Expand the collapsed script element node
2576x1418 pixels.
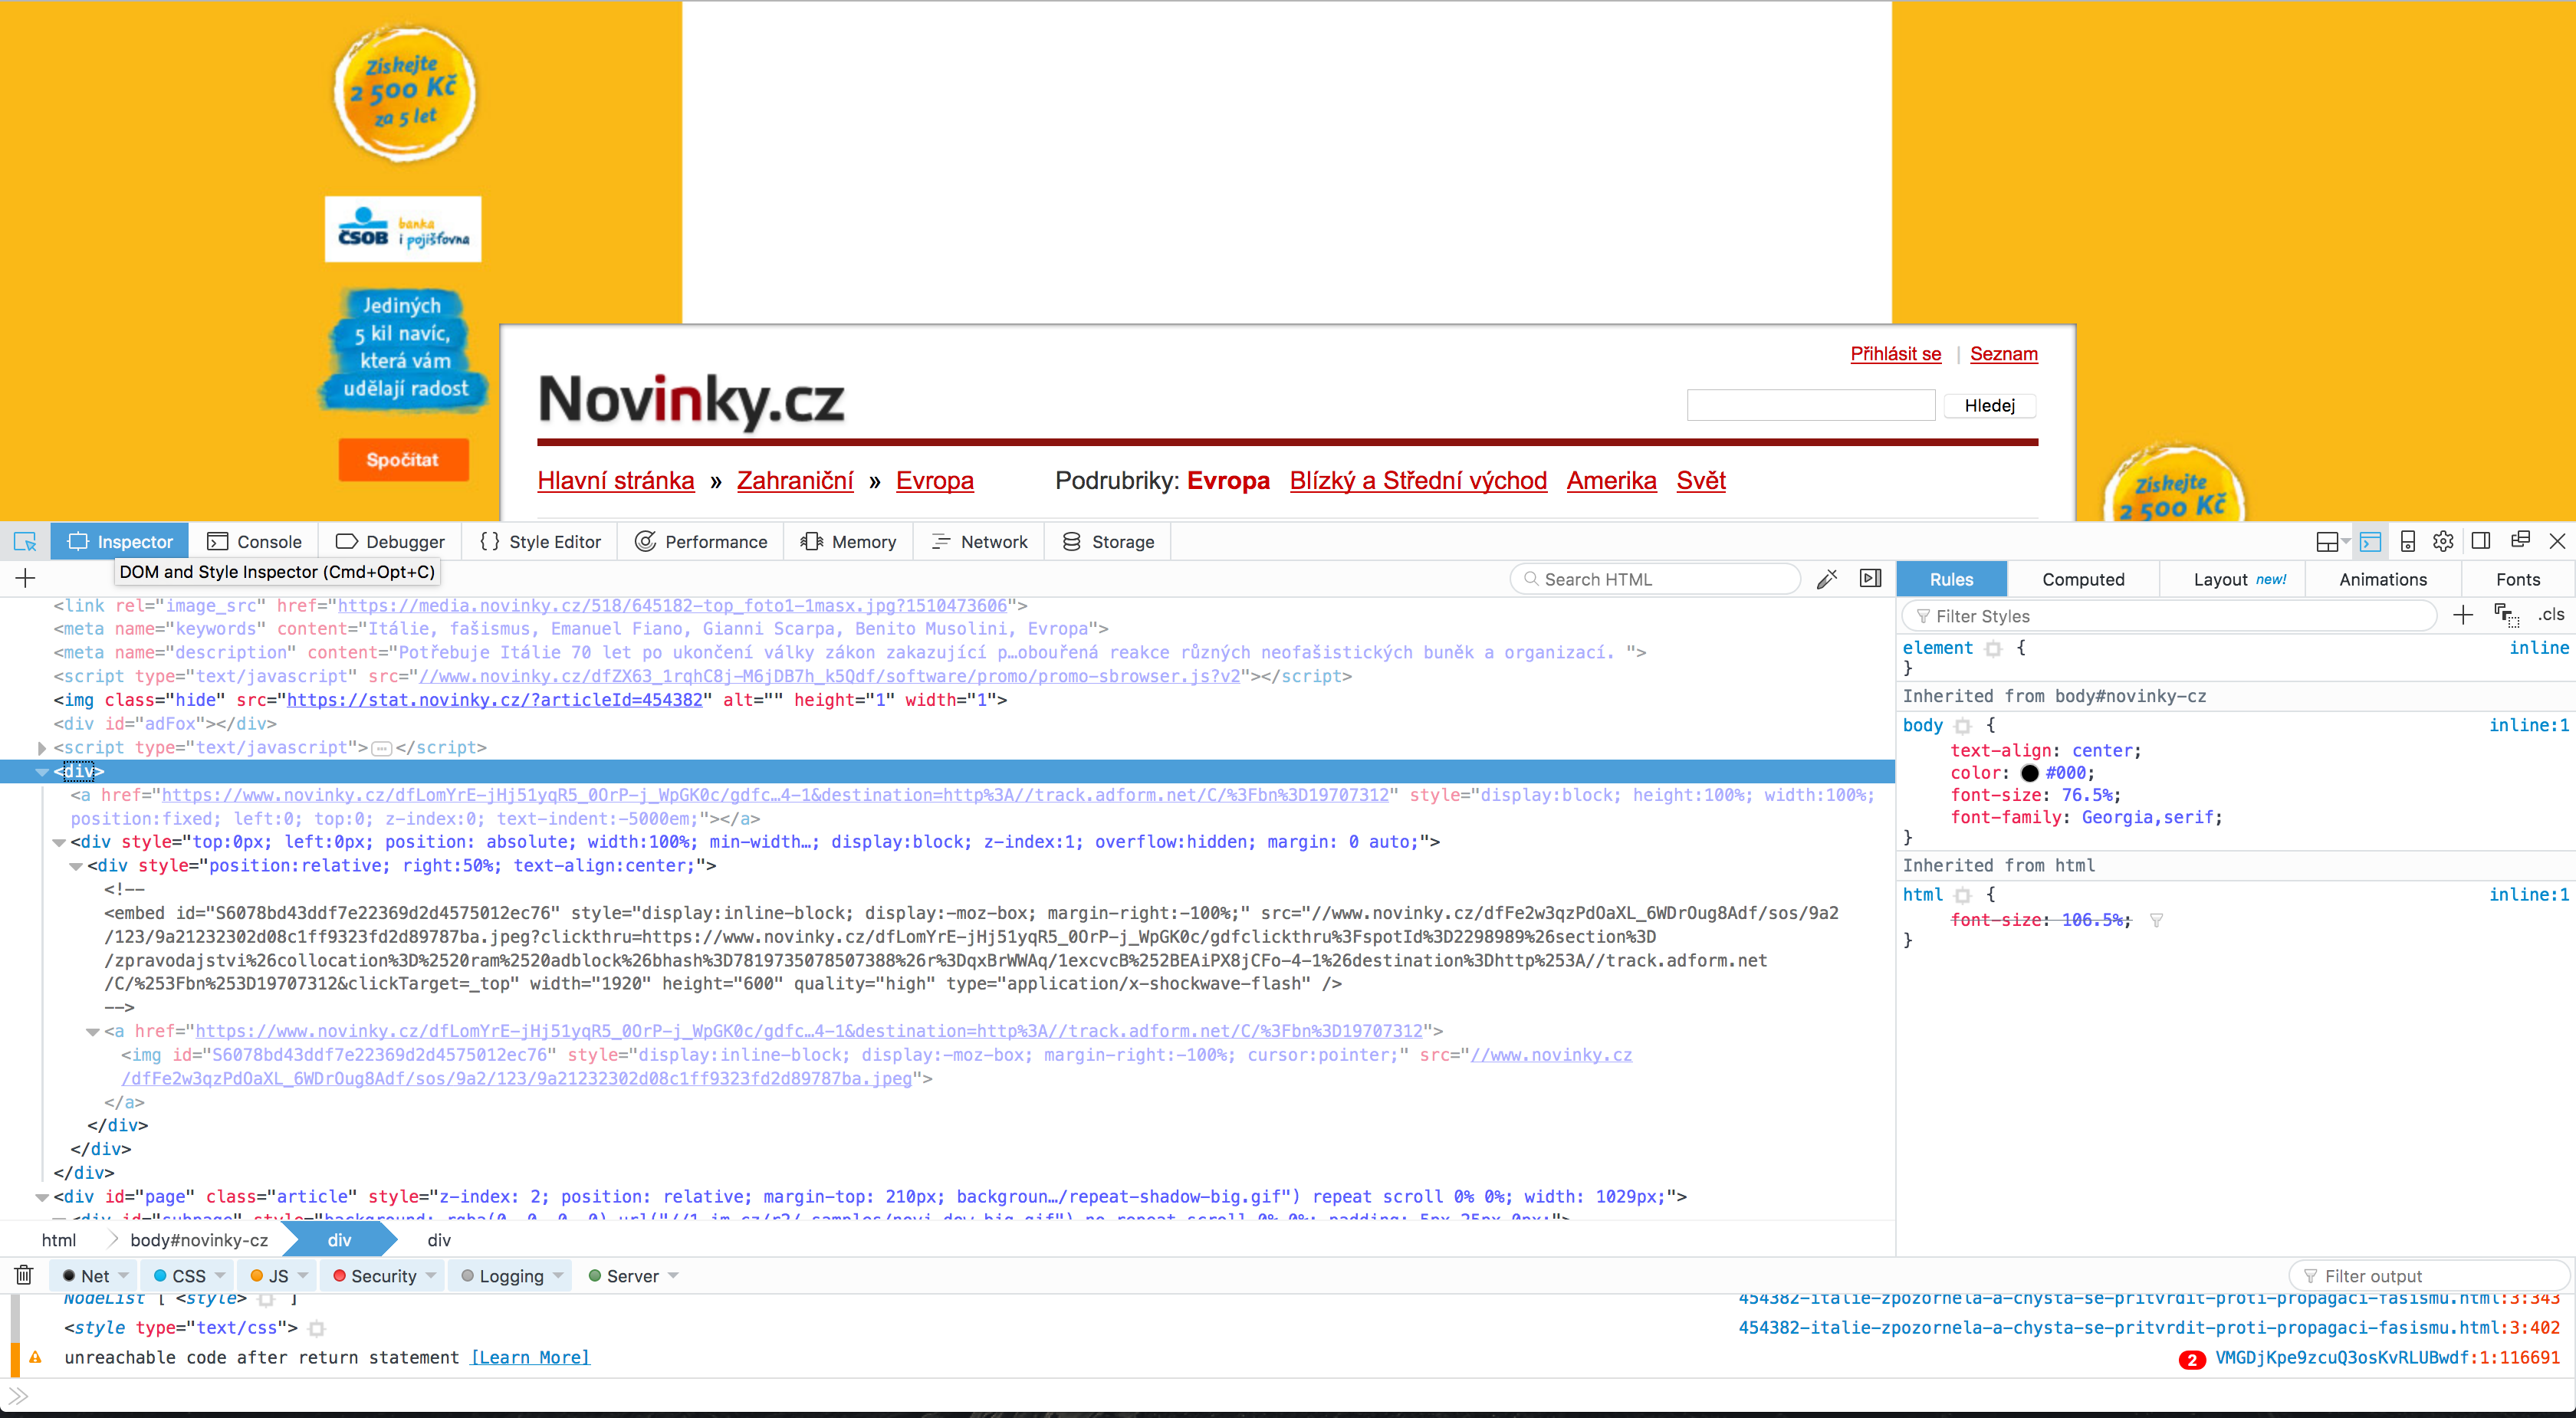42,747
